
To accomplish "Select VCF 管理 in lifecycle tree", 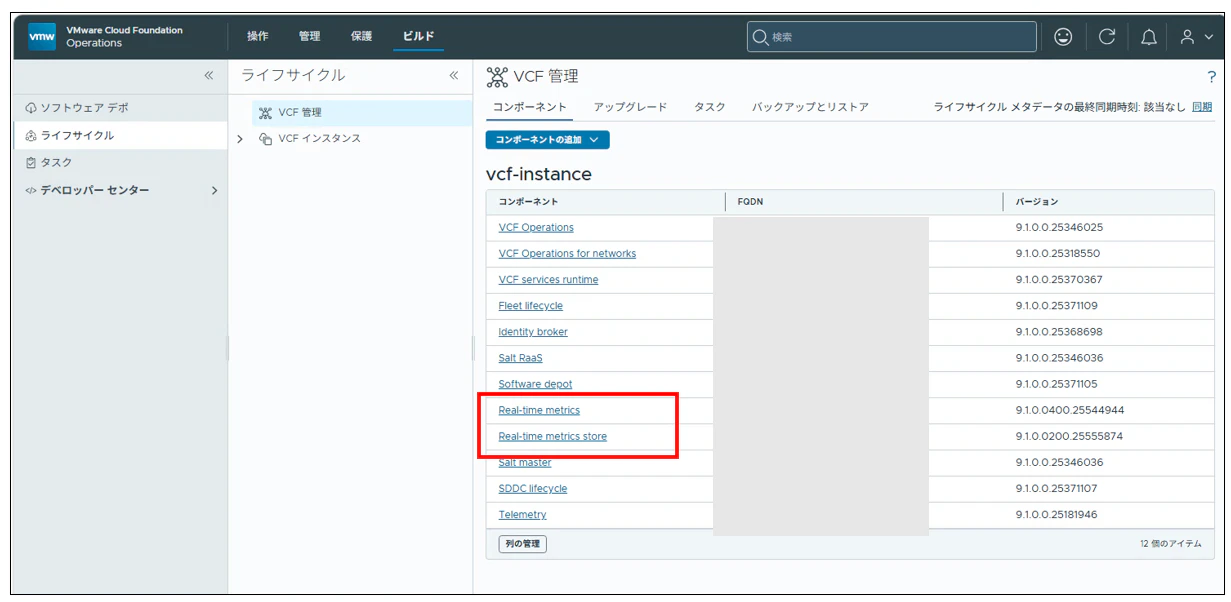I will (362, 113).
